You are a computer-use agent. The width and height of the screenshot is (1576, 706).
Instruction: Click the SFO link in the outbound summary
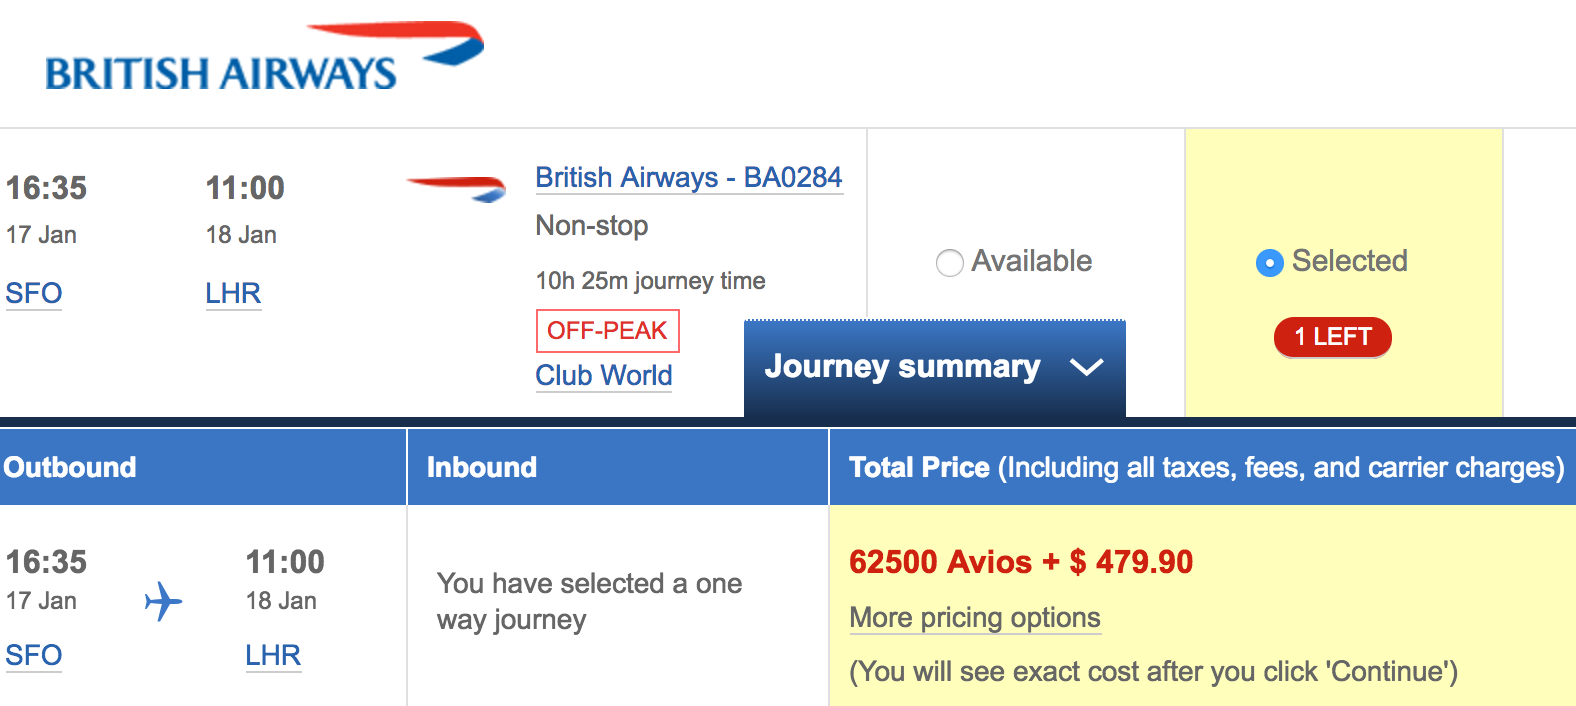(x=34, y=656)
